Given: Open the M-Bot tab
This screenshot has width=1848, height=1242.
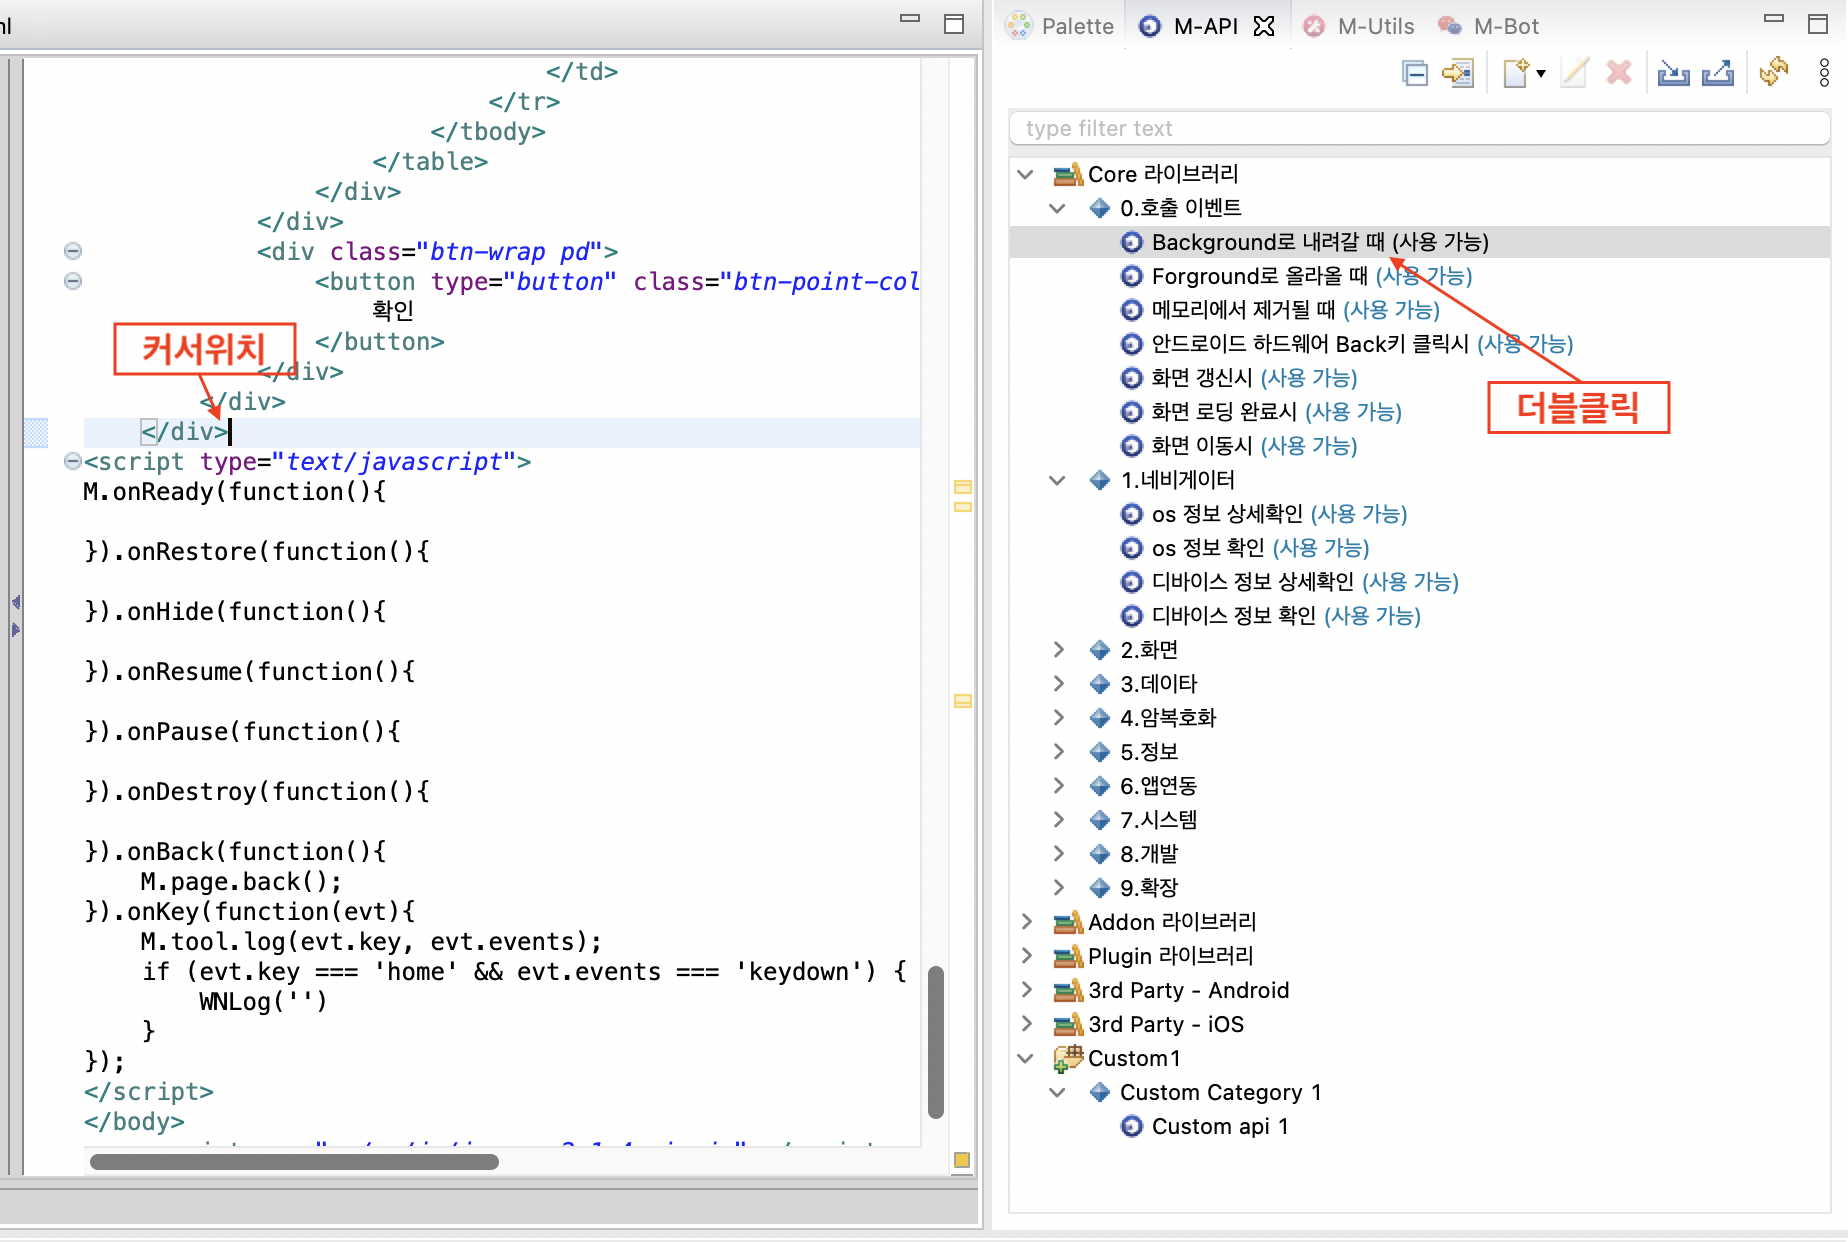Looking at the screenshot, I should [x=1506, y=25].
